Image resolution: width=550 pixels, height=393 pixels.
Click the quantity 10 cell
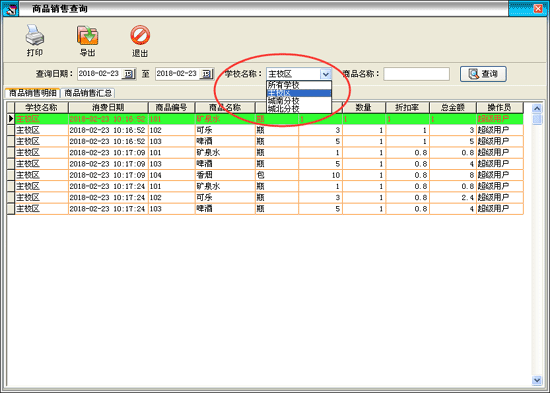coord(320,175)
